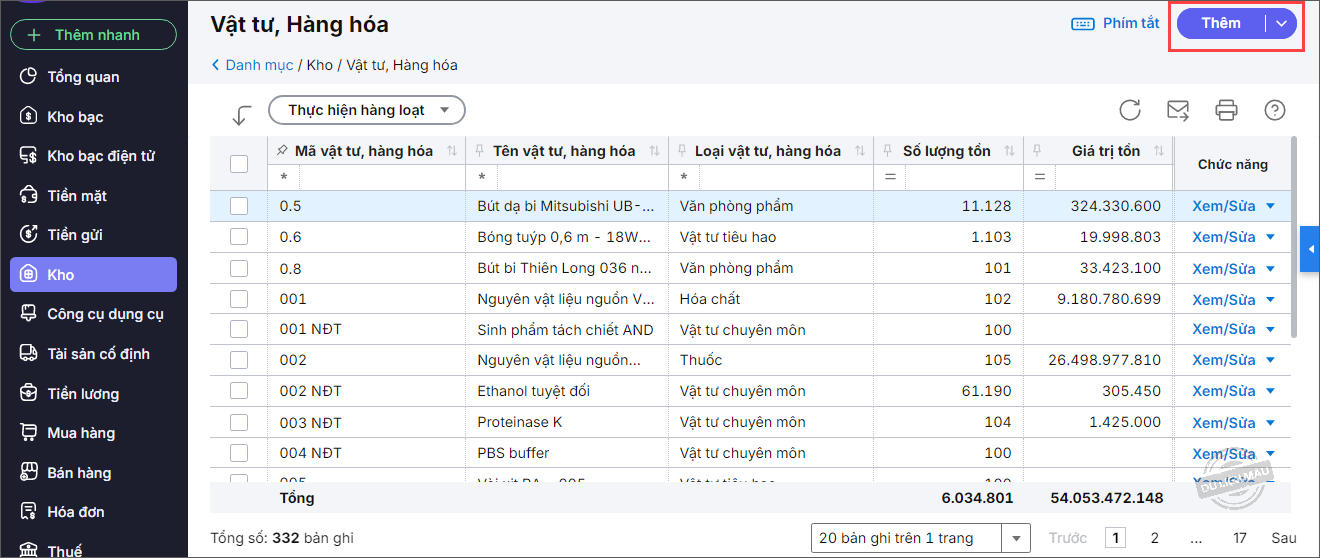Sort by Số lượng tồn column arrows
1320x558 pixels.
point(1009,151)
